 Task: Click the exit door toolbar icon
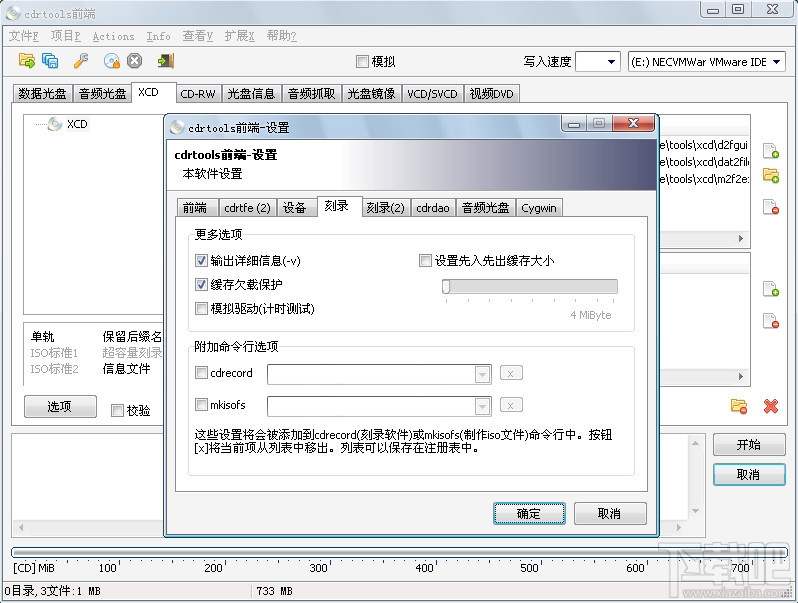[x=166, y=61]
